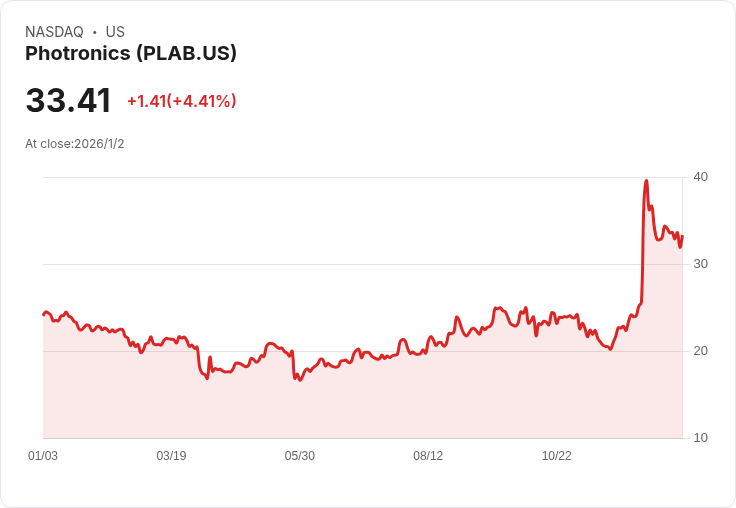
Task: Click the 20 value on y-axis
Action: pyautogui.click(x=700, y=351)
